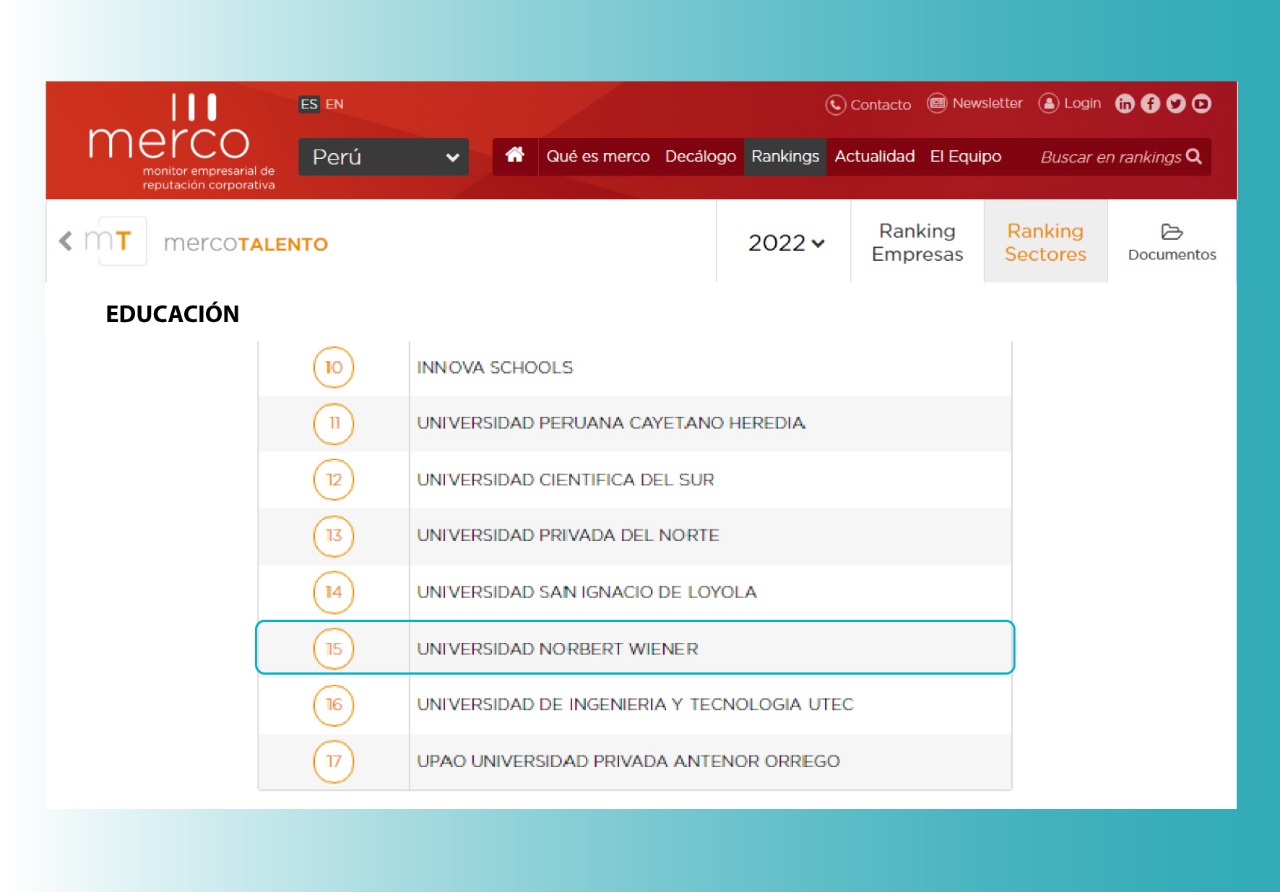1280x892 pixels.
Task: Select Universidad de Ingenieria y Tecnologia UTEC
Action: click(635, 705)
